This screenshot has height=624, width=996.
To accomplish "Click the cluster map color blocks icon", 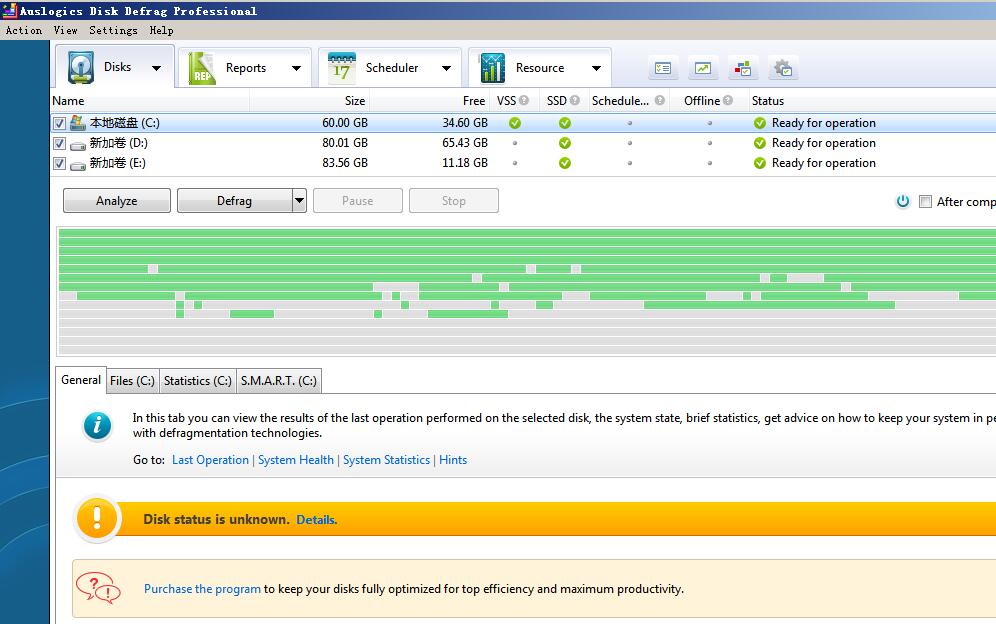I will pyautogui.click(x=743, y=68).
